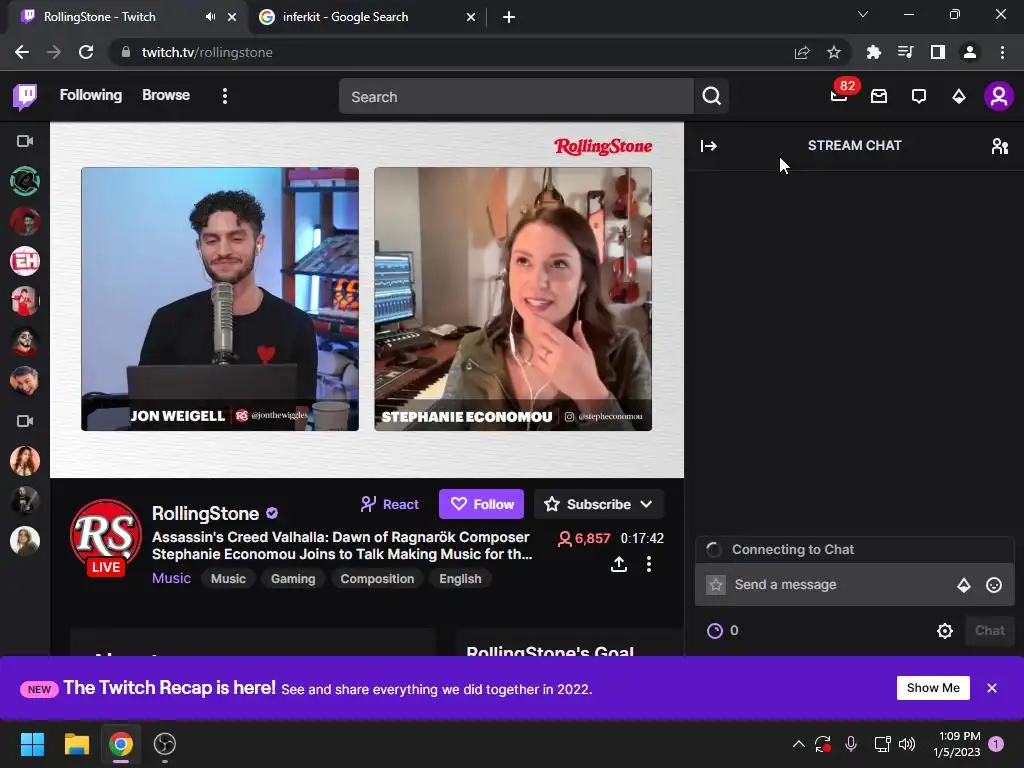Image resolution: width=1024 pixels, height=768 pixels.
Task: Click the RollingStone channel name
Action: [x=205, y=514]
